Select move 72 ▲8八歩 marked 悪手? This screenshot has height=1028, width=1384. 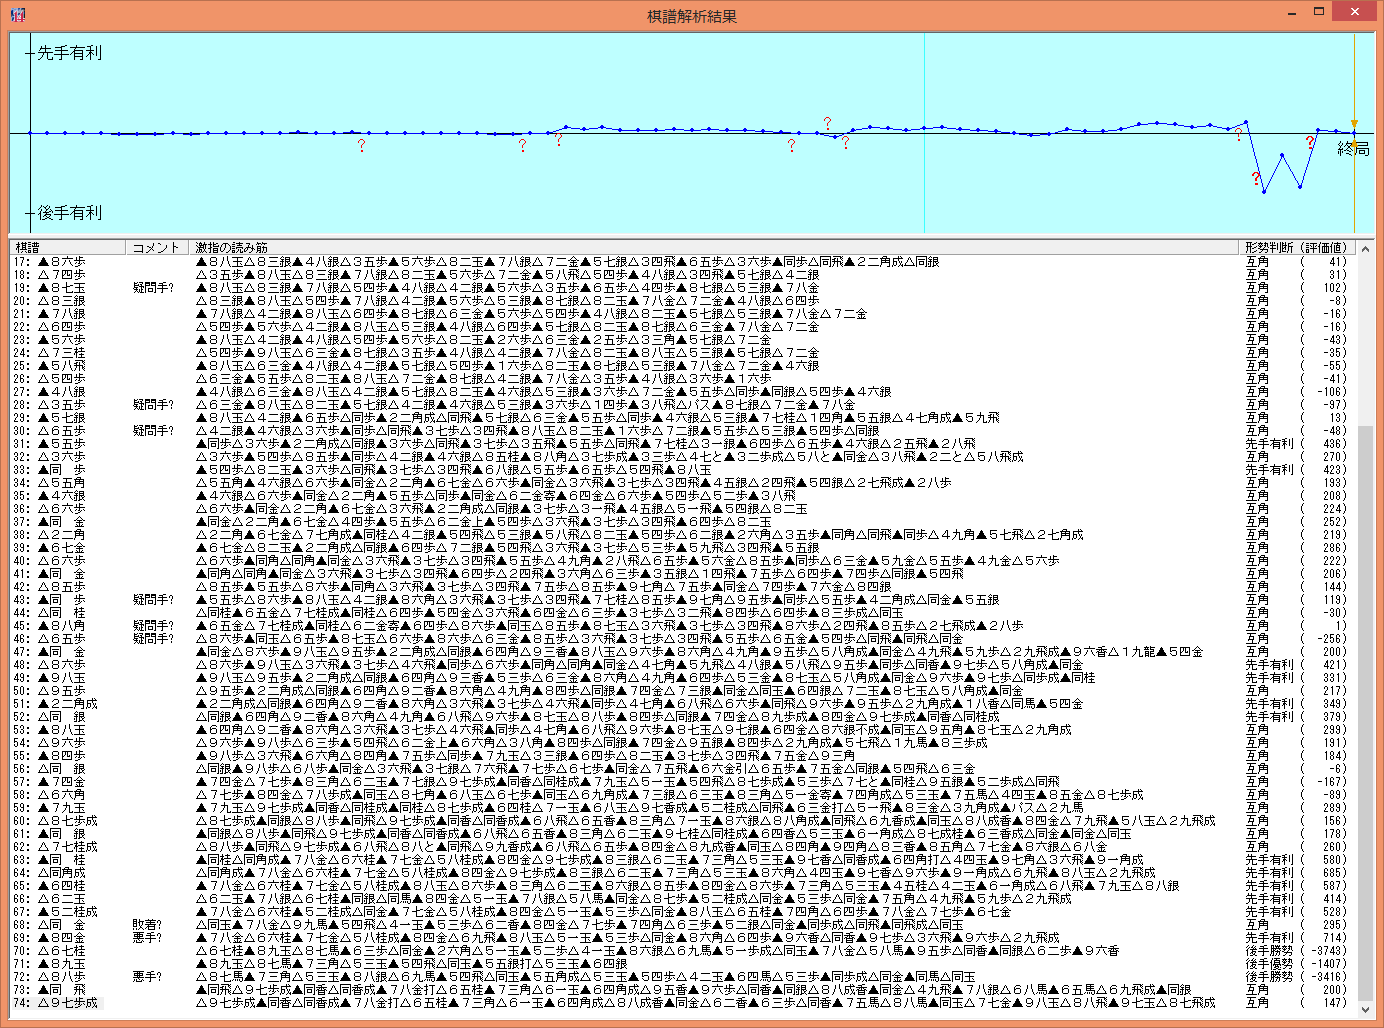pos(62,977)
